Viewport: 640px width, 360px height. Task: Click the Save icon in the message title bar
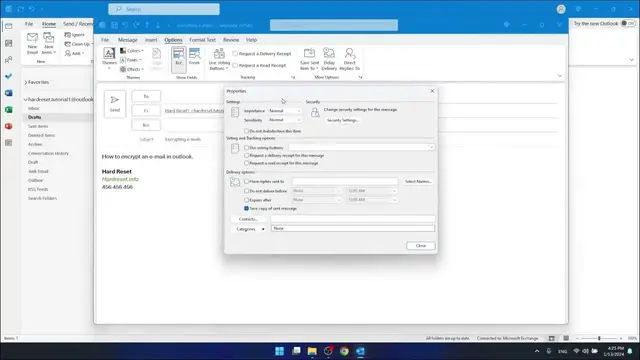coord(114,25)
